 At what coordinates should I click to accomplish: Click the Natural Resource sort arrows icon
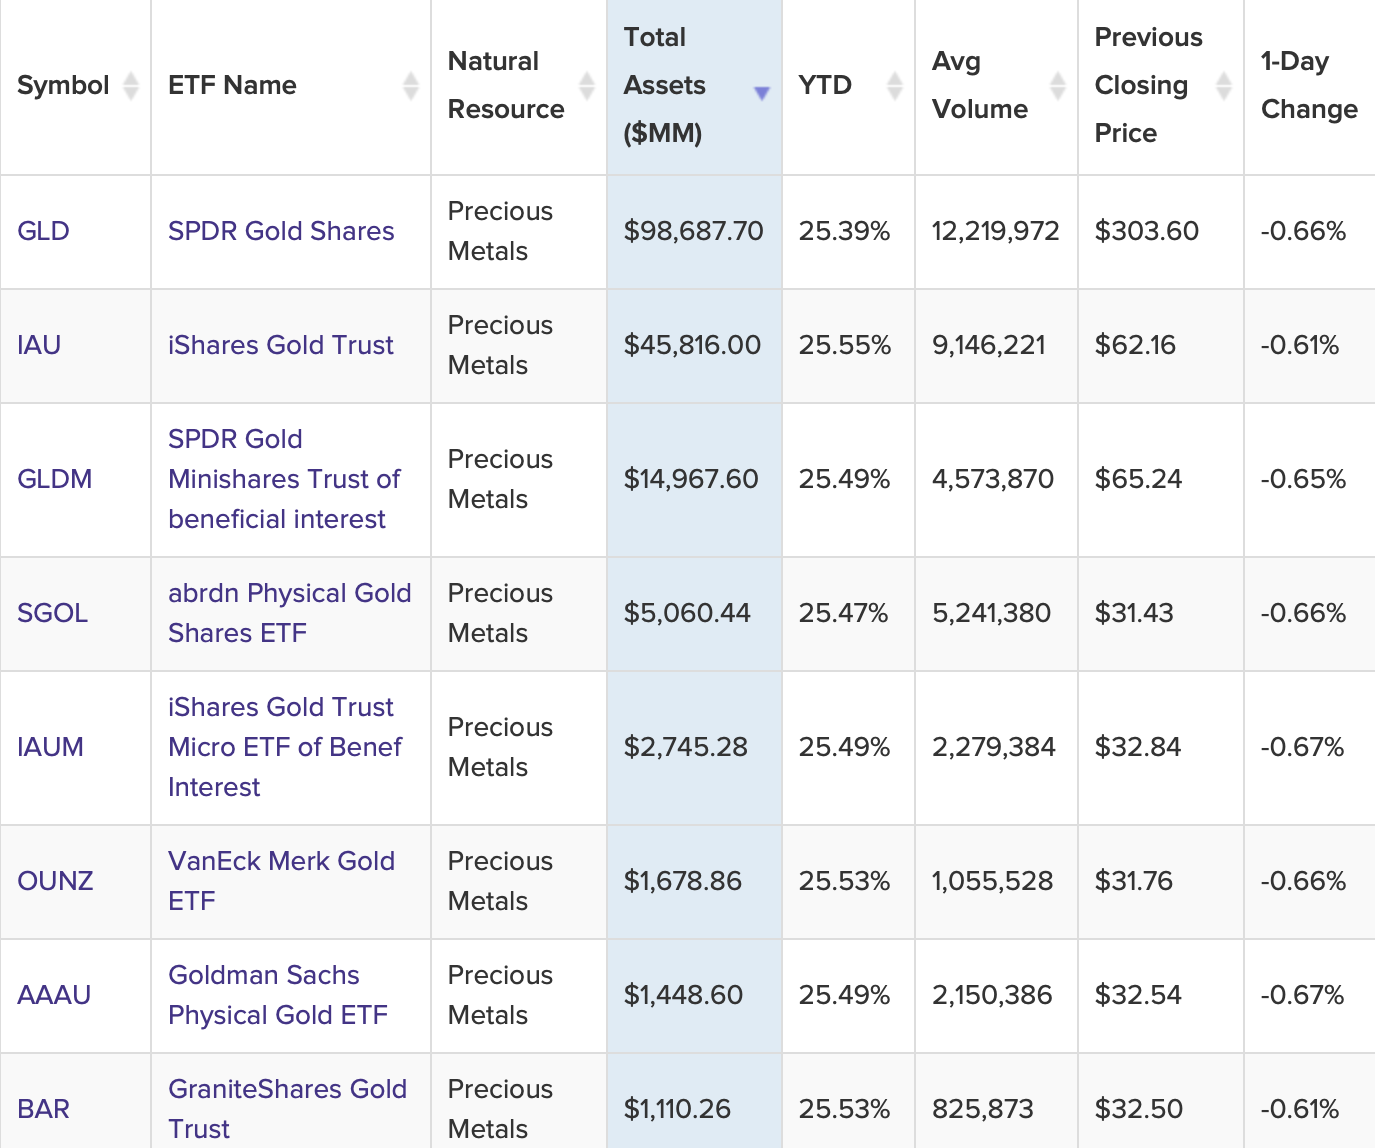tap(587, 86)
